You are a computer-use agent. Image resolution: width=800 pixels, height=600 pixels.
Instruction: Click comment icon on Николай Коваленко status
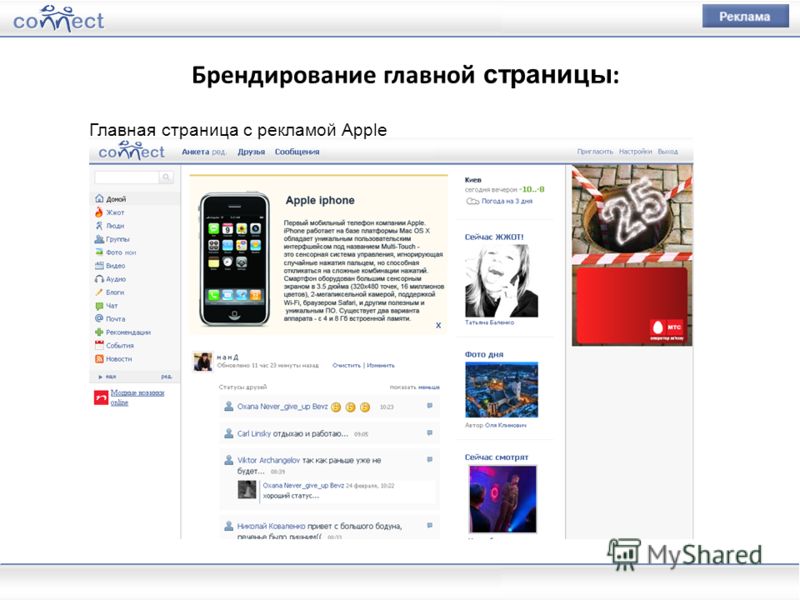(x=430, y=524)
